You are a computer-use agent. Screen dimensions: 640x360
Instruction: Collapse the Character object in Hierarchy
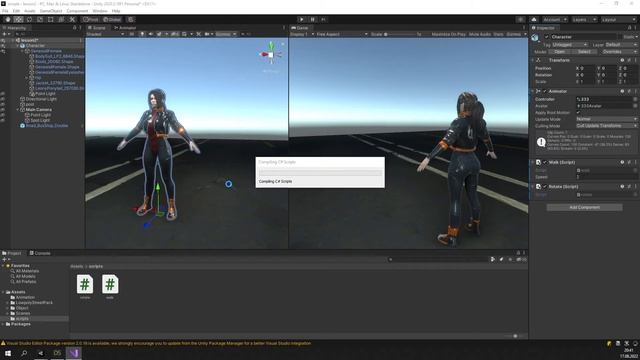[18, 46]
